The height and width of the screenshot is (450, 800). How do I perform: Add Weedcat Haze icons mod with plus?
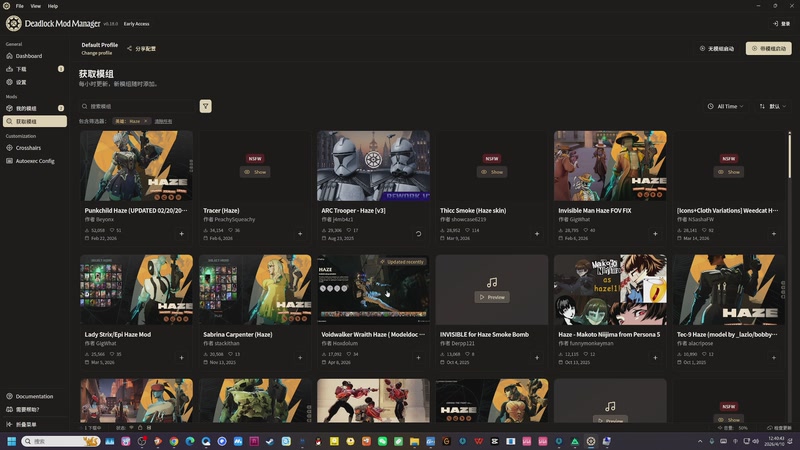point(773,234)
